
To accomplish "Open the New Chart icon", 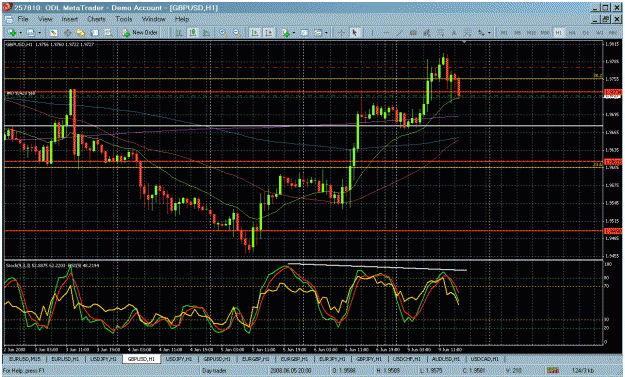I will pyautogui.click(x=12, y=33).
